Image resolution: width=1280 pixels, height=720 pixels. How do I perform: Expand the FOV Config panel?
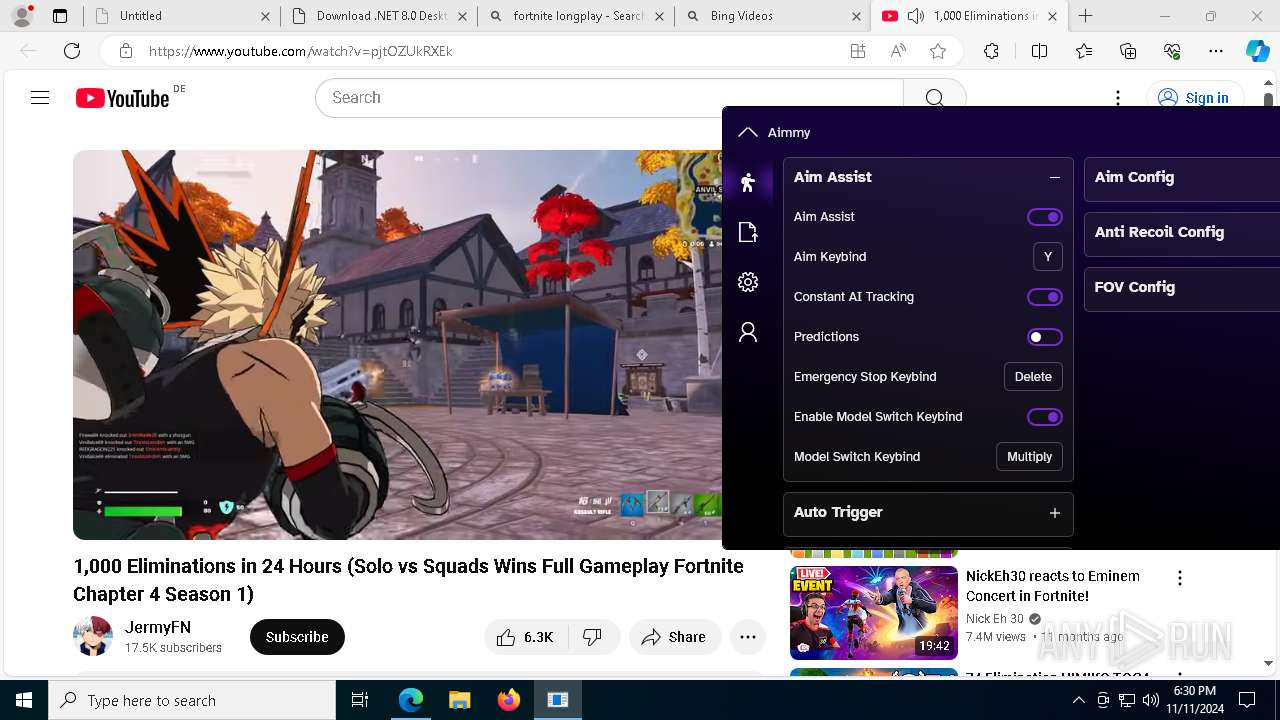1182,287
